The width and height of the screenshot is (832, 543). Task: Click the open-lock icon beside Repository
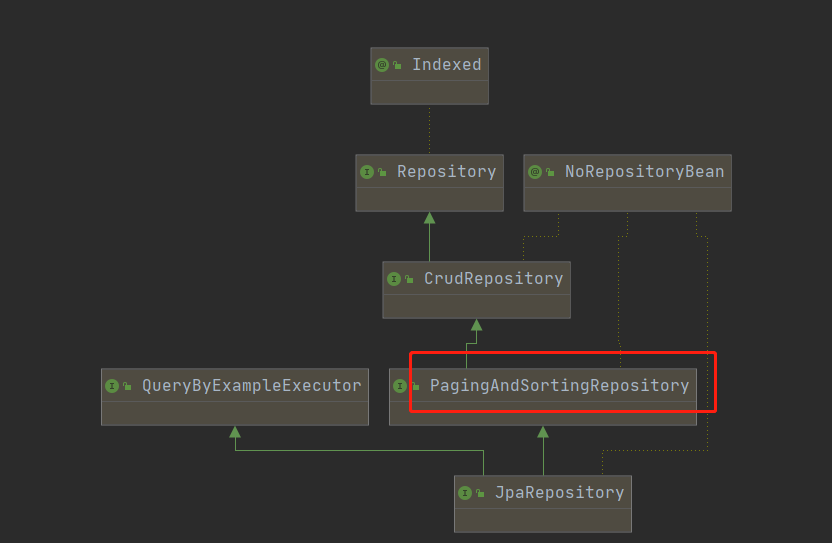click(x=382, y=172)
